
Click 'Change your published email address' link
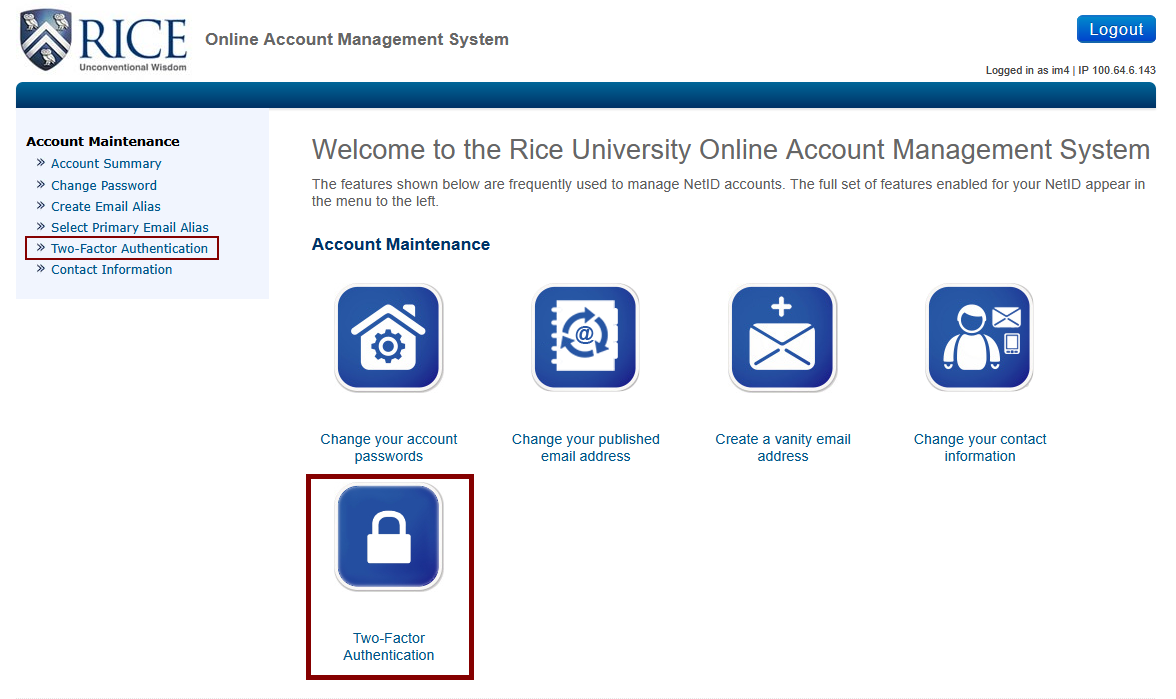[x=585, y=447]
